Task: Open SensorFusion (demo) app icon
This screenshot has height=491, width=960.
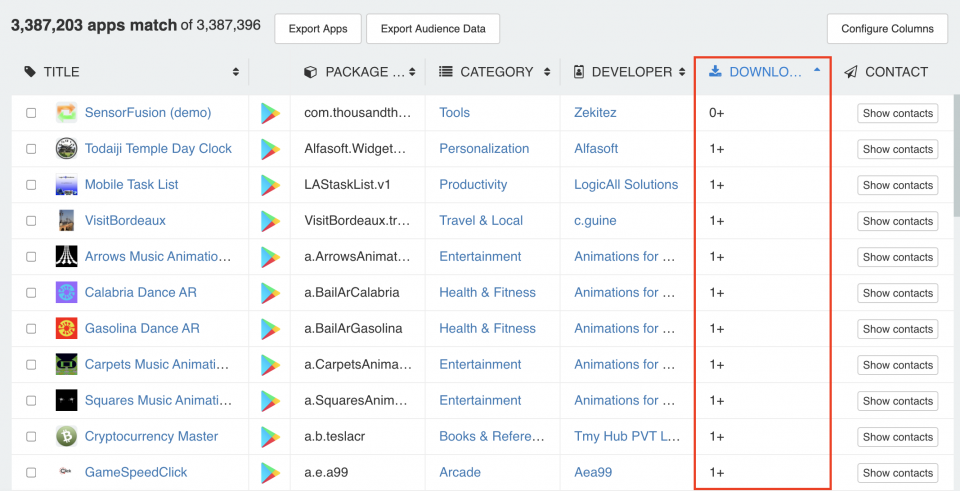Action: pyautogui.click(x=66, y=113)
